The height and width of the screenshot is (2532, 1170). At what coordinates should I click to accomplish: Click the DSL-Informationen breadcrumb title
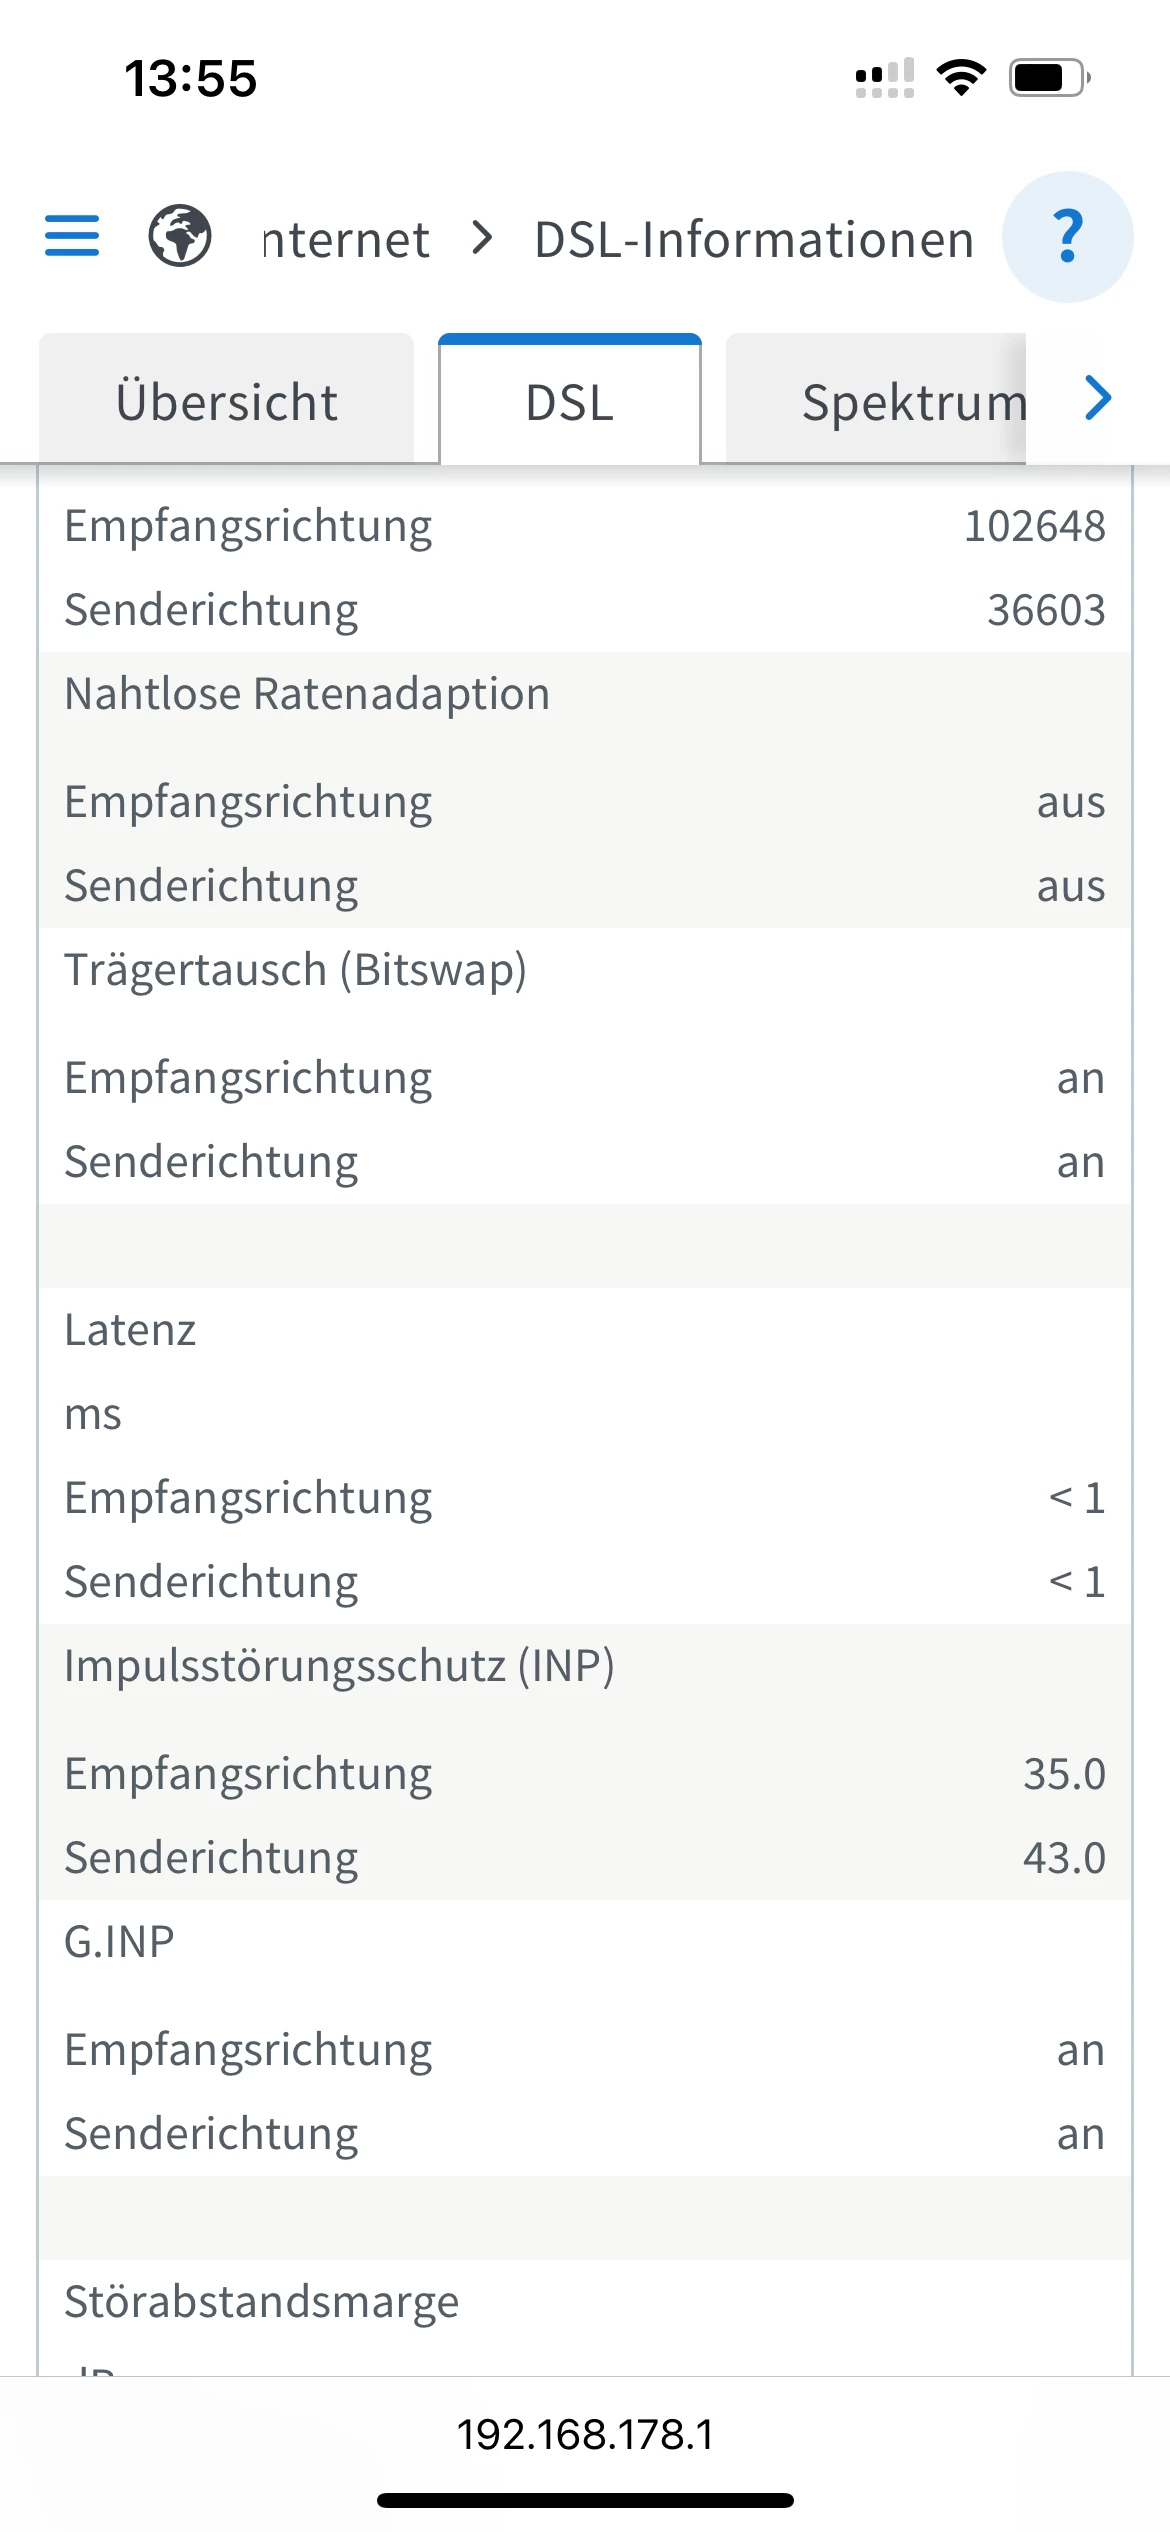pyautogui.click(x=754, y=240)
